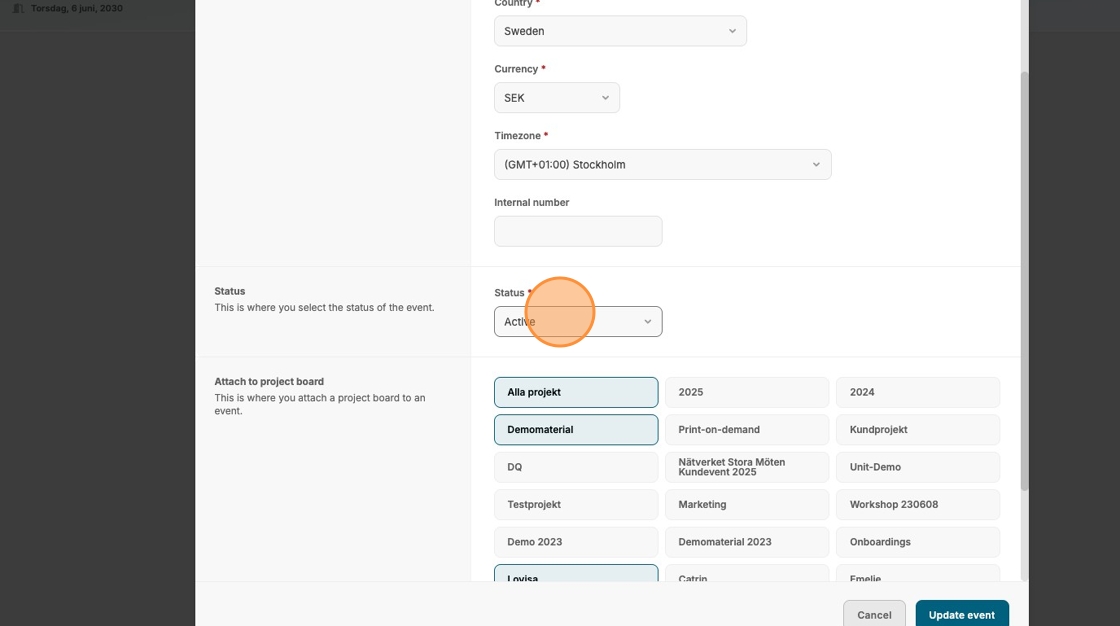
Task: Open the Timezone dropdown showing Stockholm
Action: click(662, 165)
